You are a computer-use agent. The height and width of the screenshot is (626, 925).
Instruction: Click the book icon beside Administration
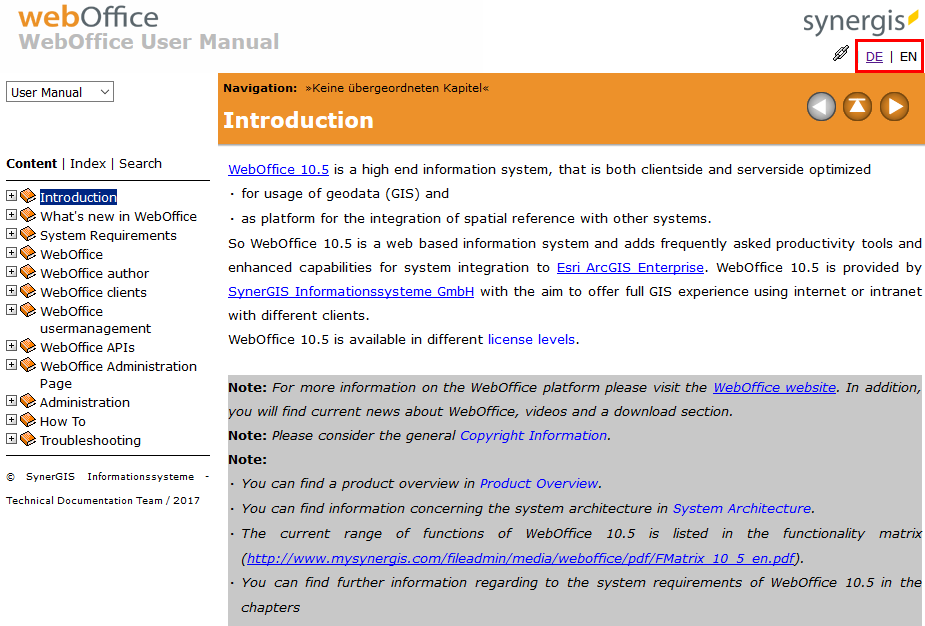(28, 401)
